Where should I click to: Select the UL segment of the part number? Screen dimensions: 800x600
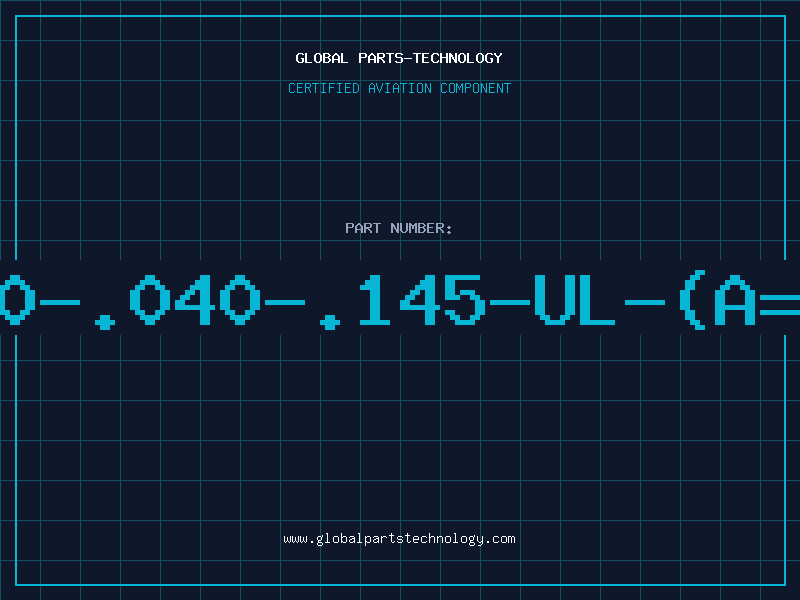pos(574,299)
